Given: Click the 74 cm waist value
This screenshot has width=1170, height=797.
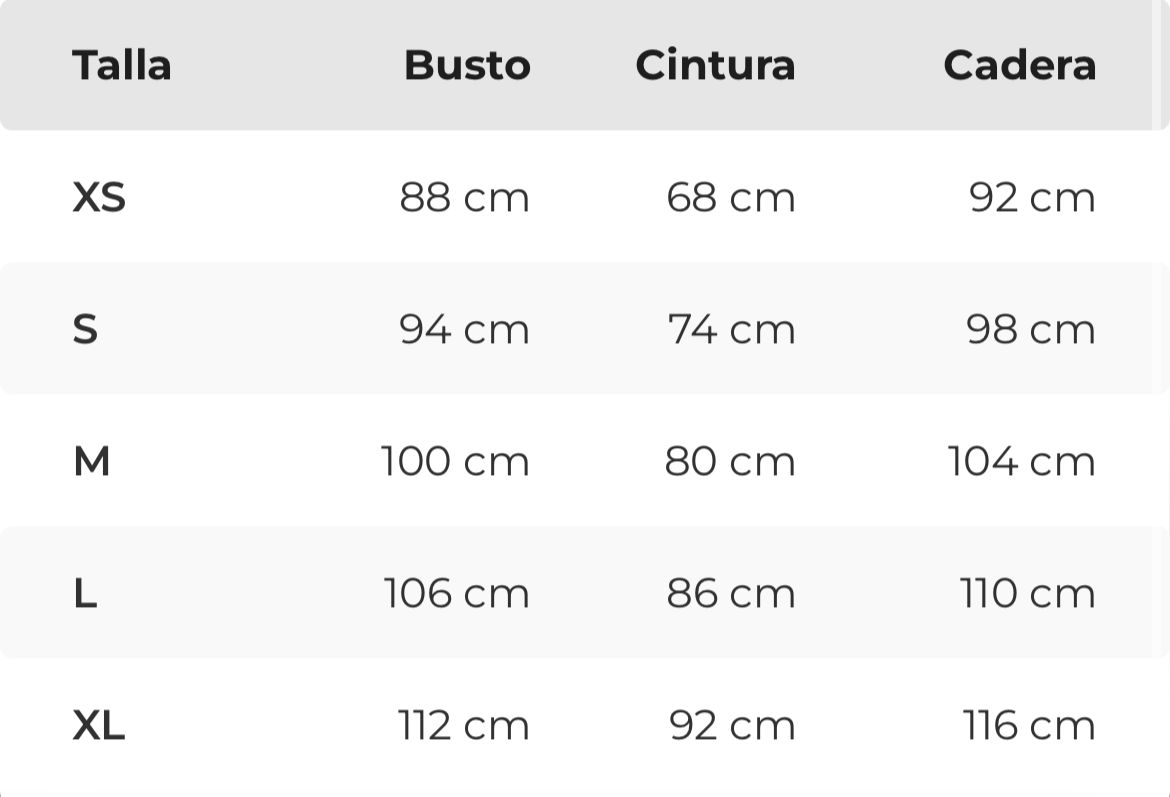Looking at the screenshot, I should [731, 329].
